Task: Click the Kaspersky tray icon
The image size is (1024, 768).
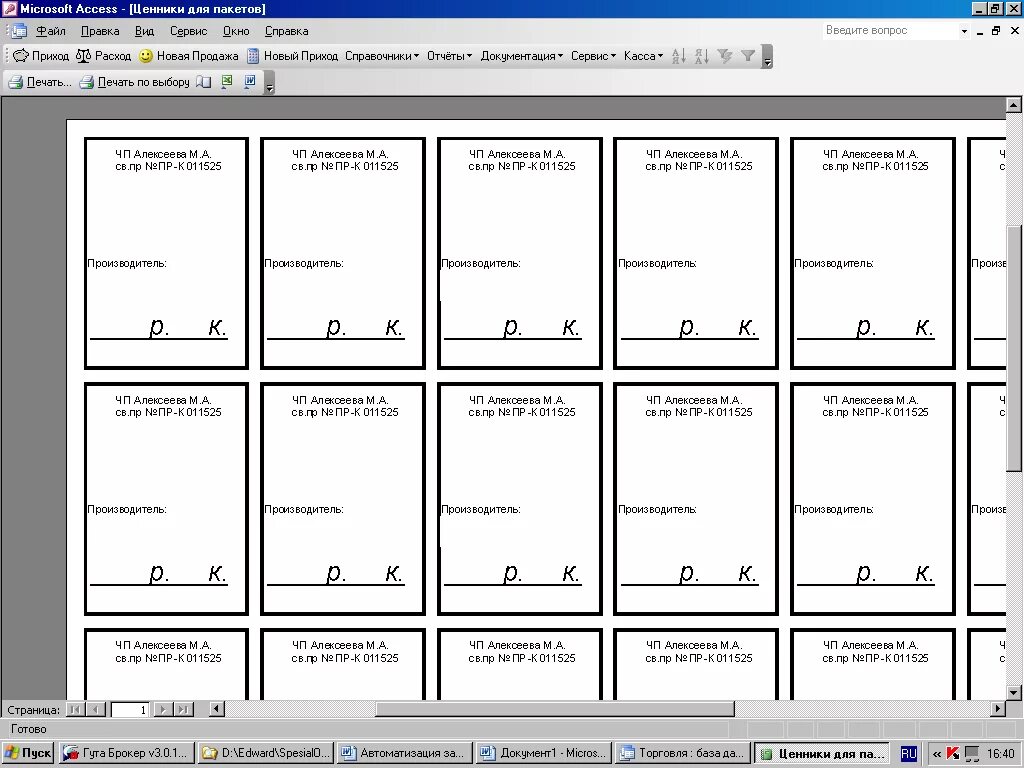Action: 953,754
